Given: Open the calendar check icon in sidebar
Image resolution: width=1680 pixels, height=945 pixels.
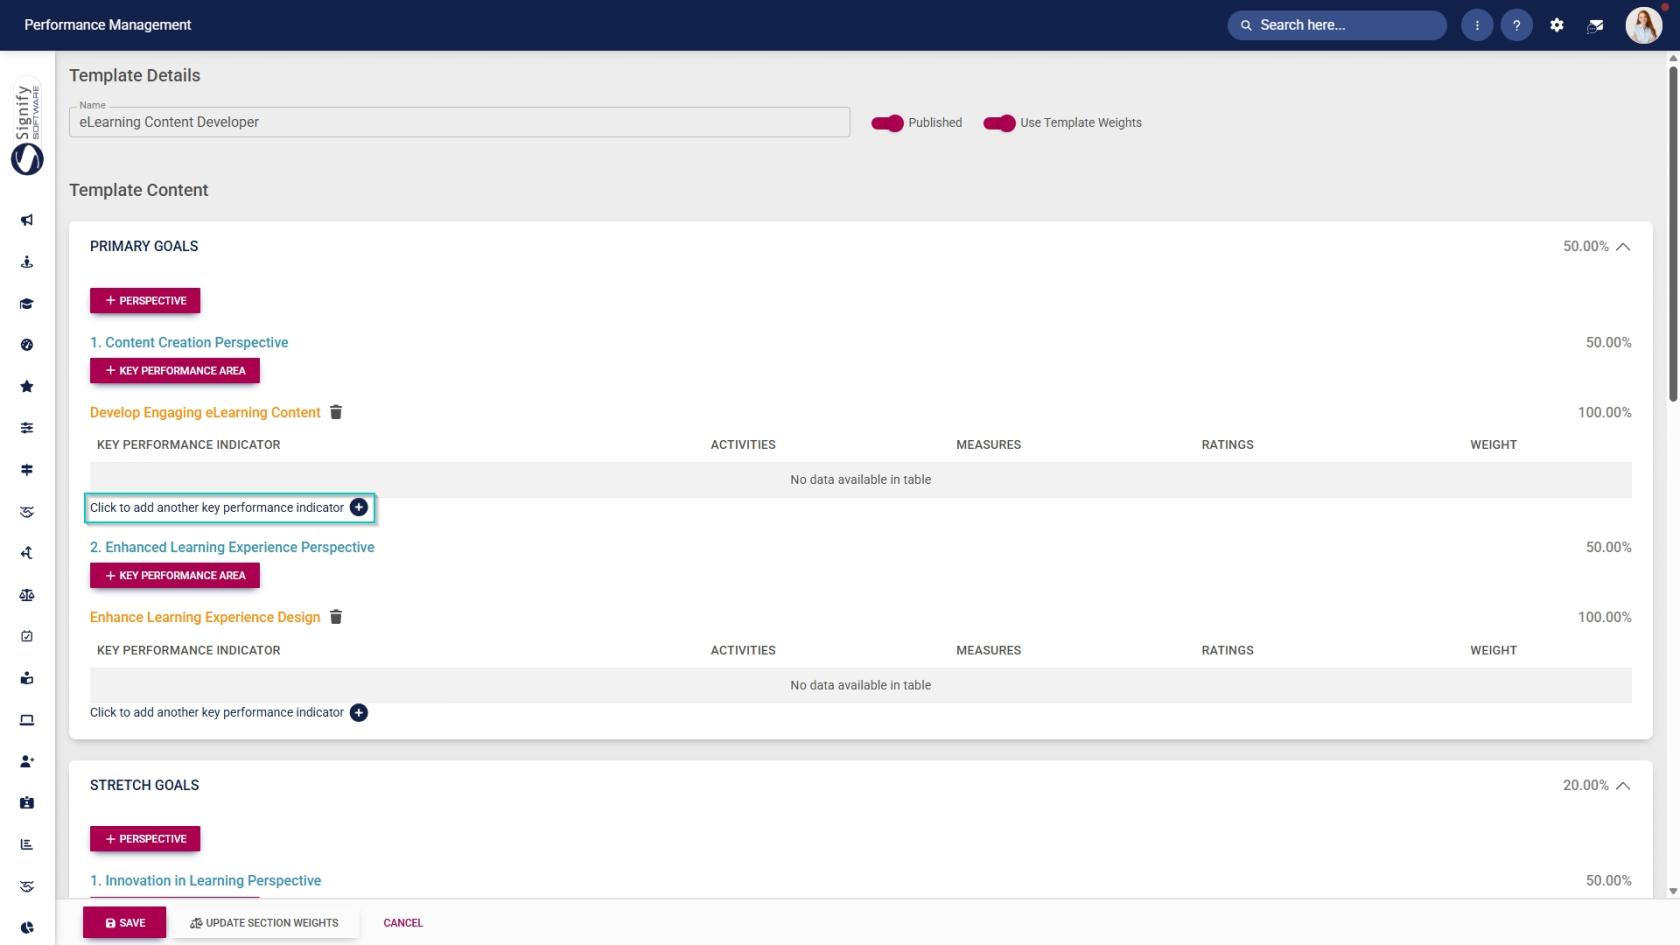Looking at the screenshot, I should click(x=27, y=636).
